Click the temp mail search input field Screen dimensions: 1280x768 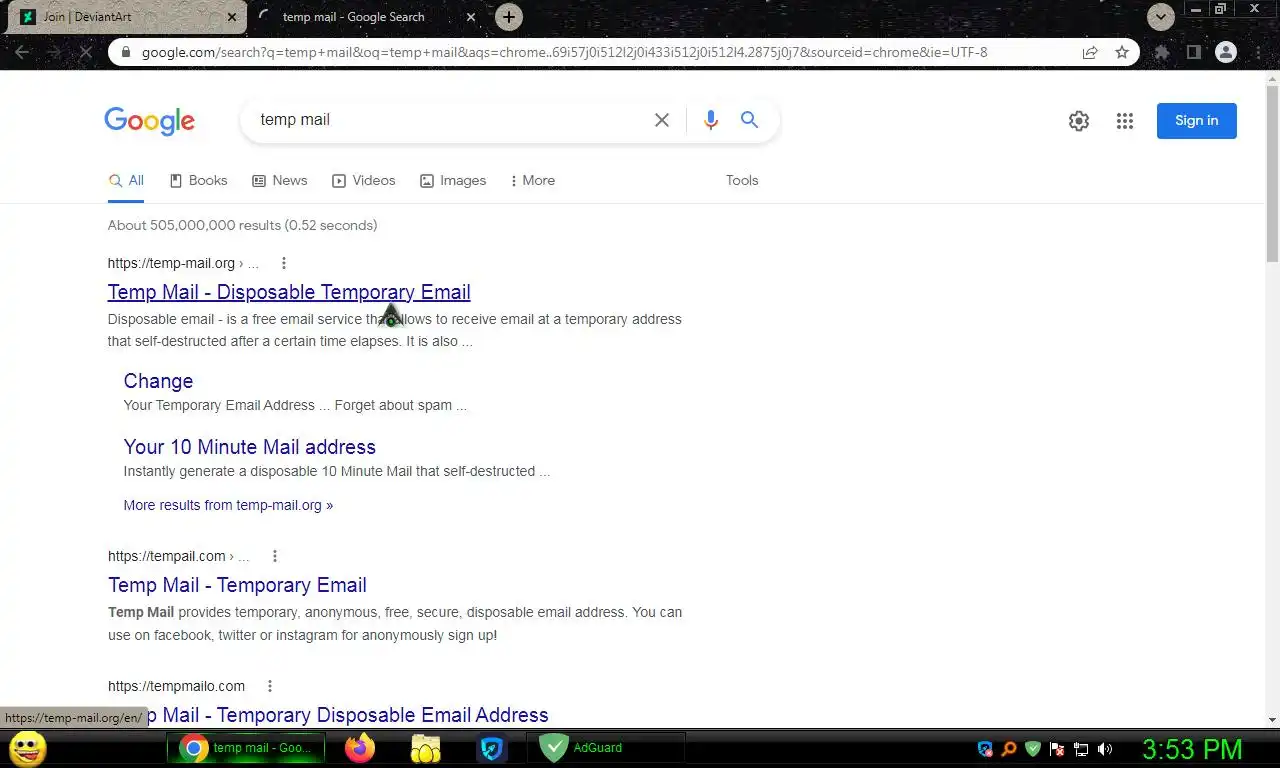(x=450, y=120)
